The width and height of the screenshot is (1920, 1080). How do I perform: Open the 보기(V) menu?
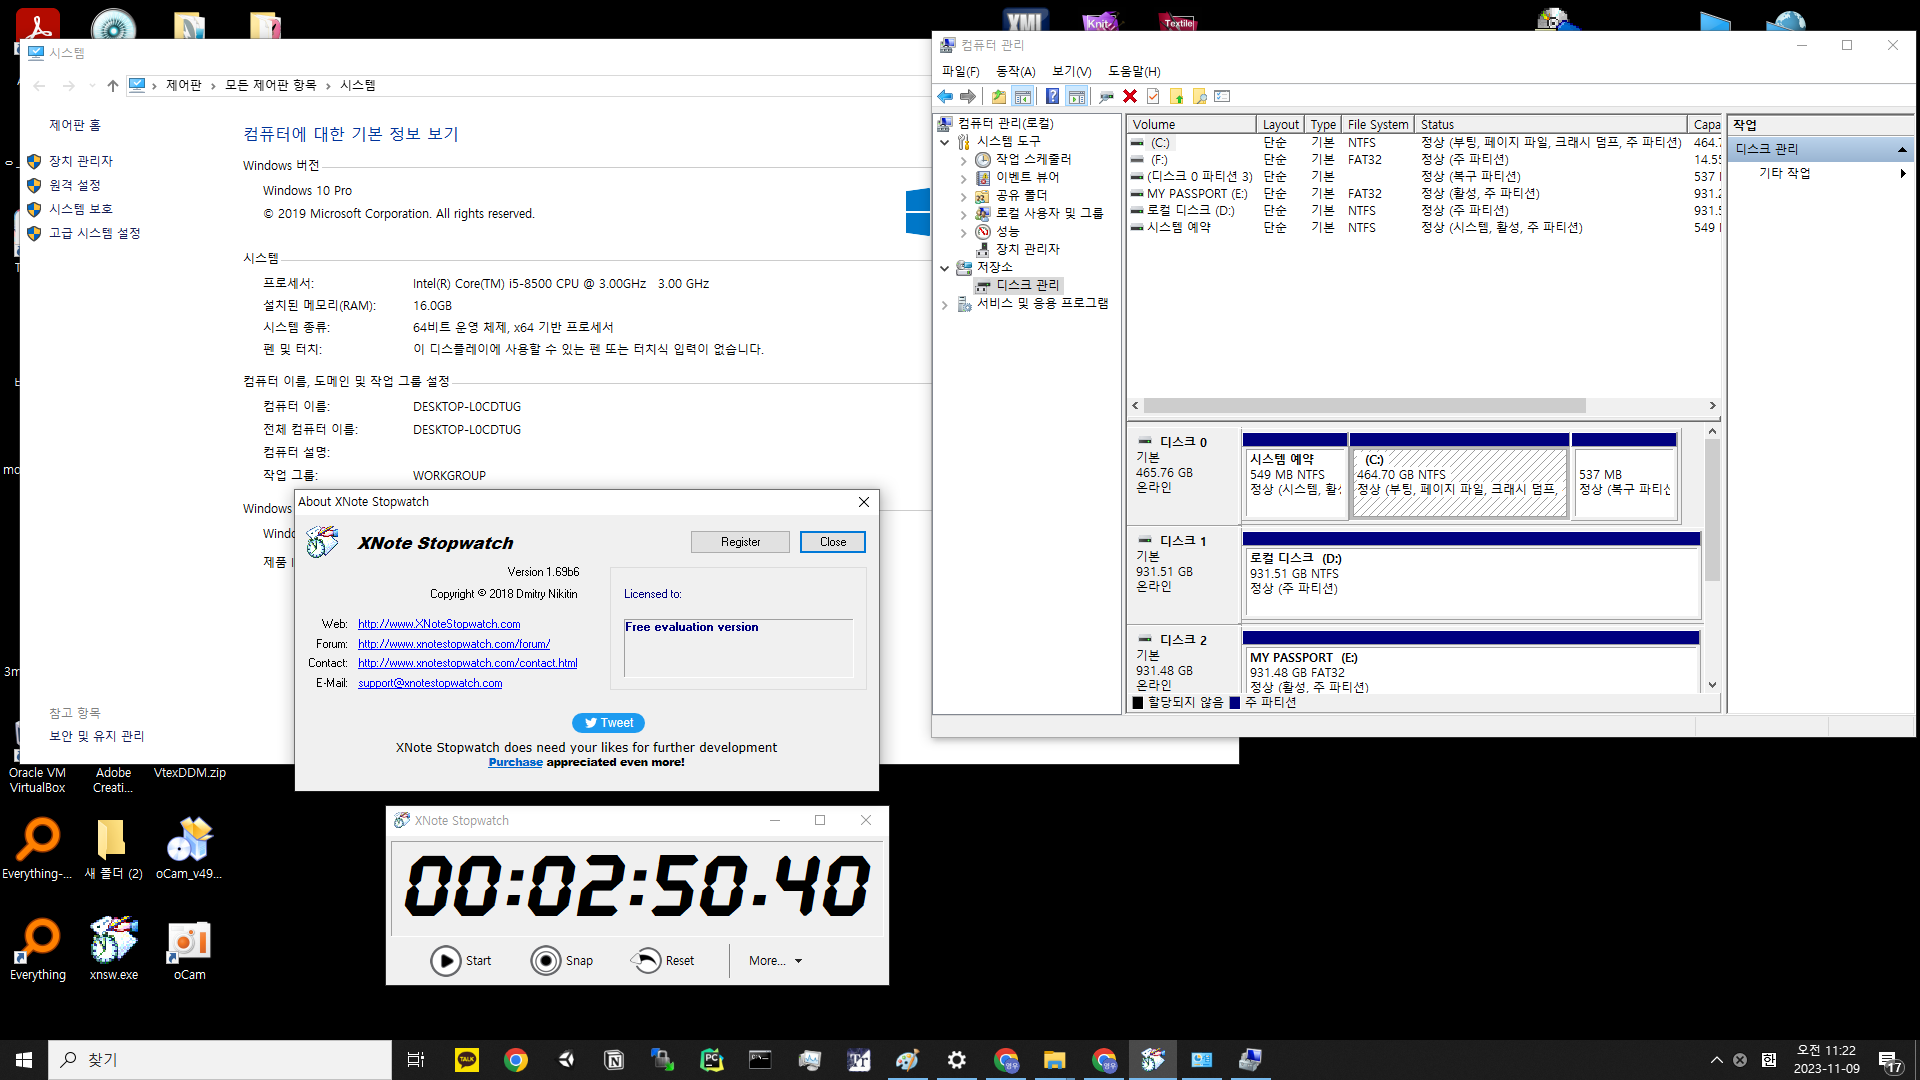click(1071, 71)
